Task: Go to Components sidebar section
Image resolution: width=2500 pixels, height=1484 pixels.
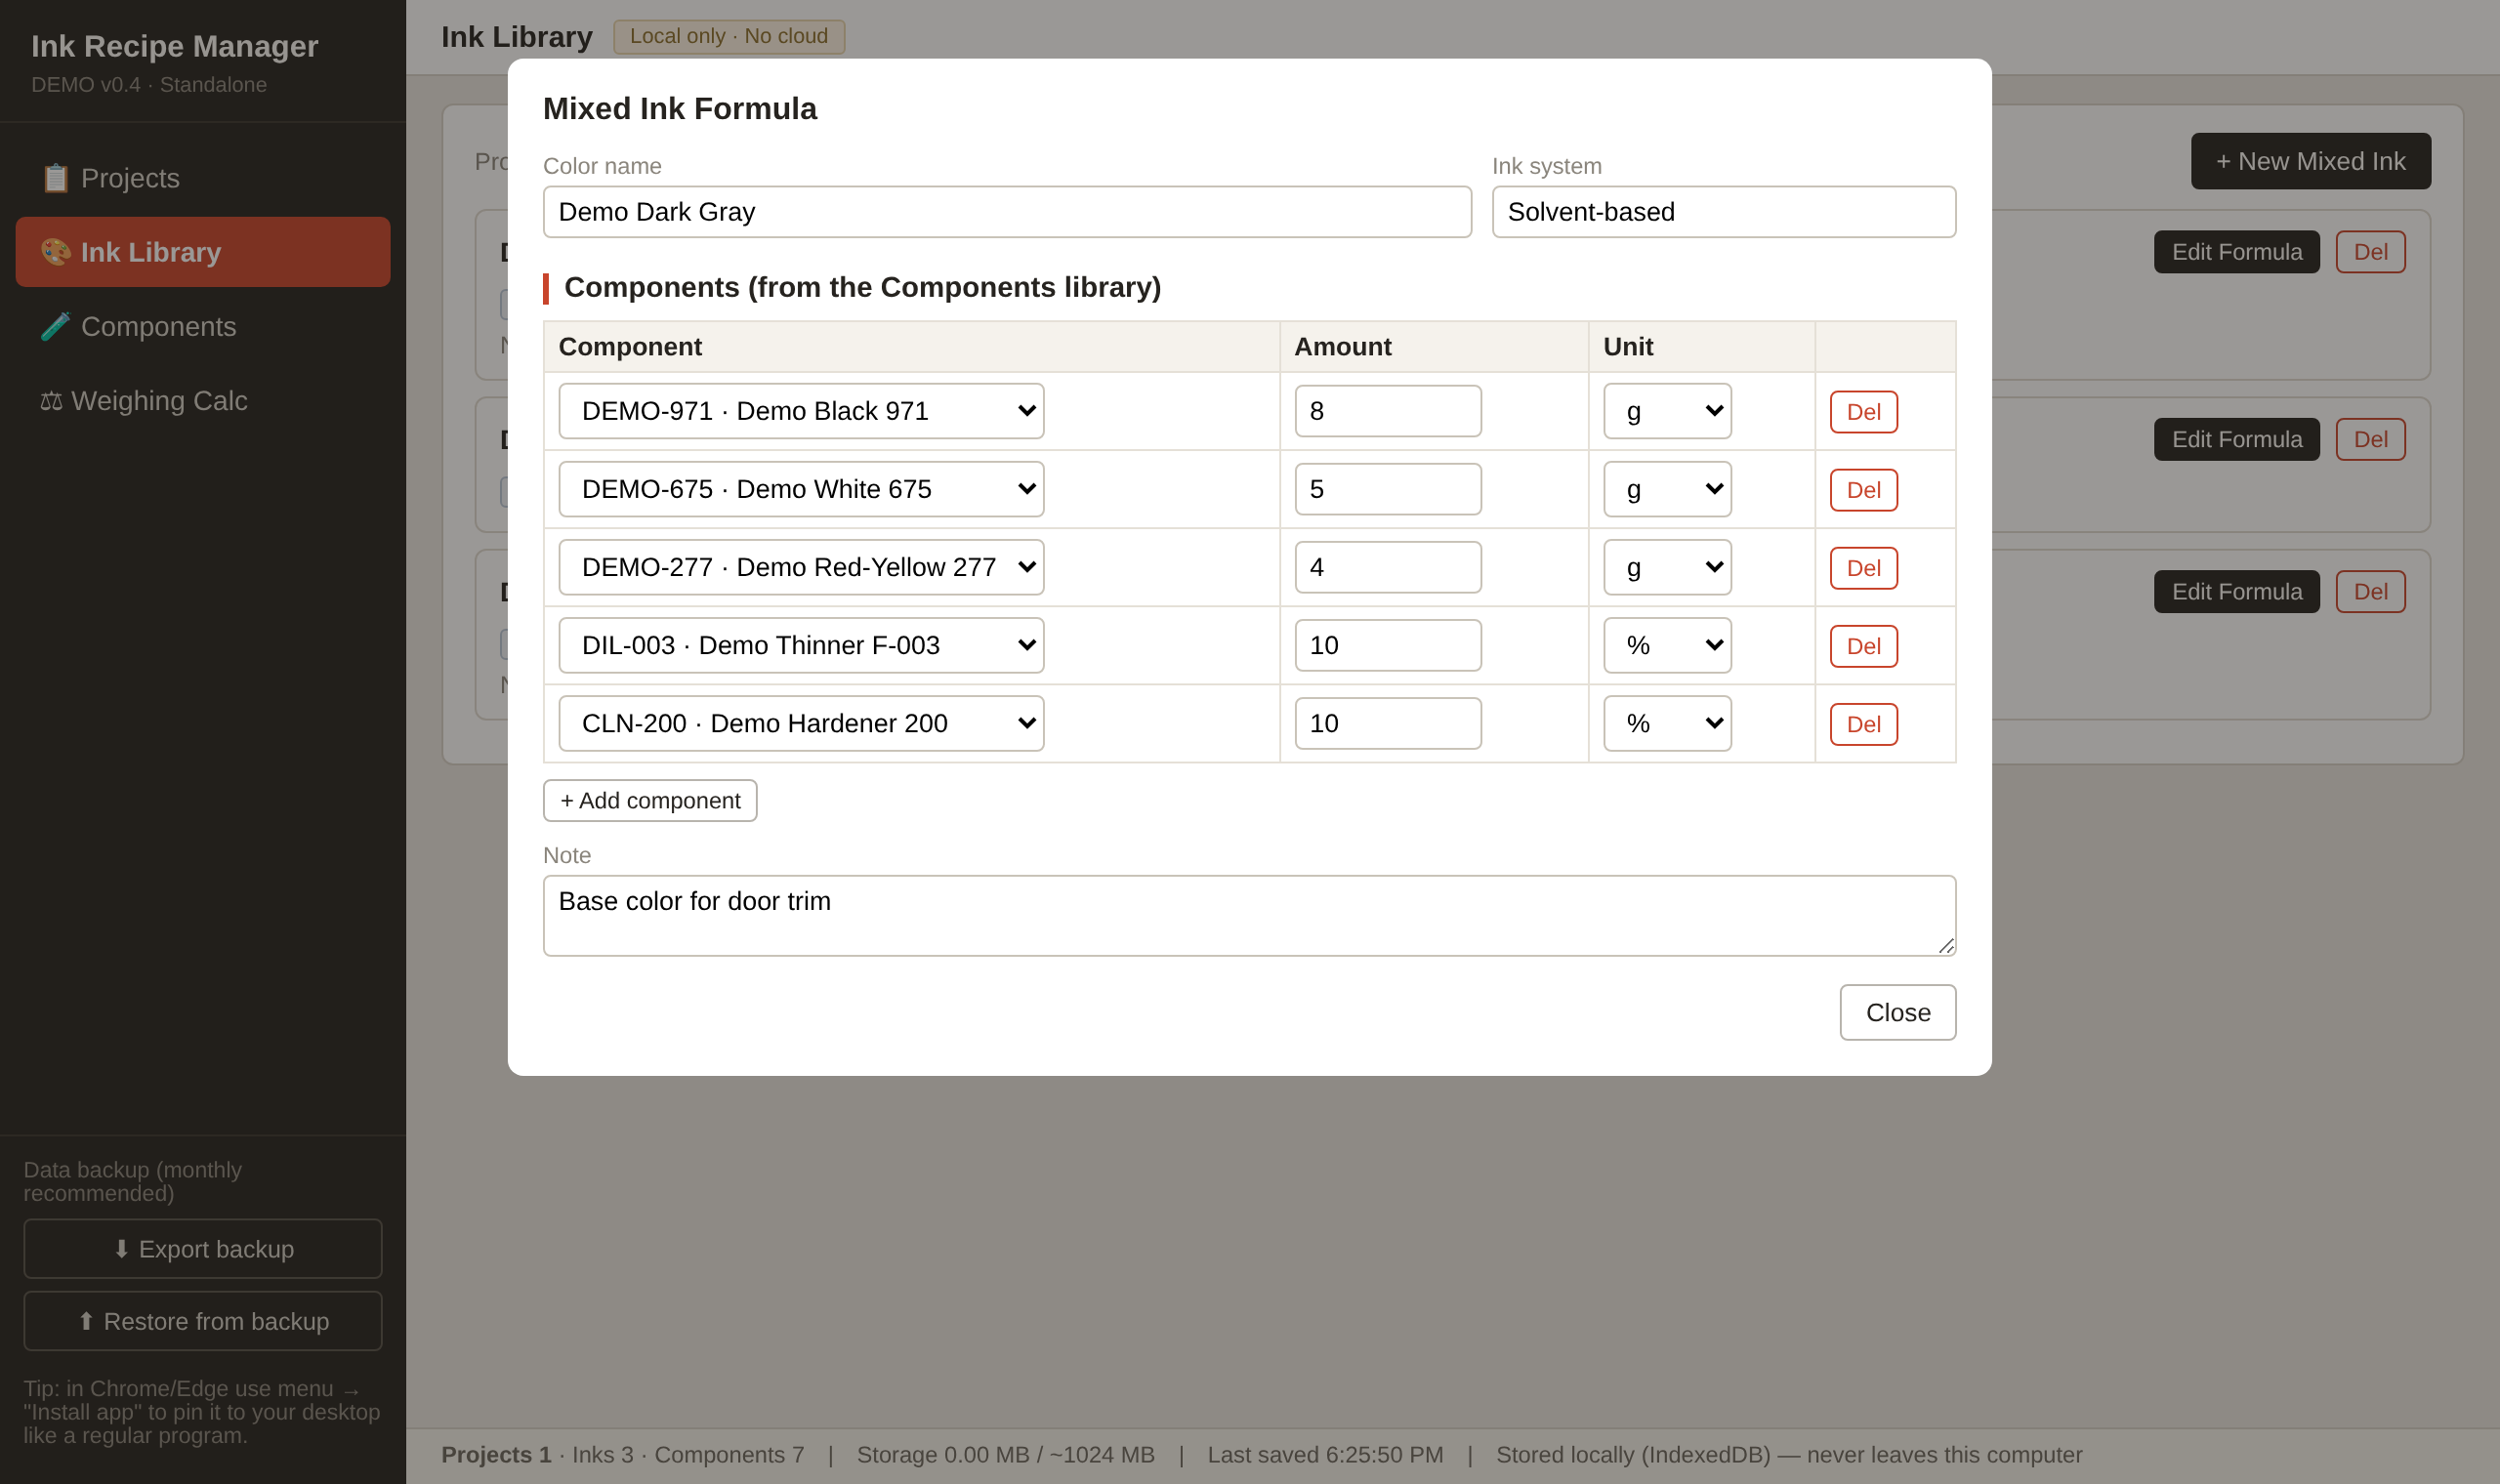Action: (x=203, y=326)
